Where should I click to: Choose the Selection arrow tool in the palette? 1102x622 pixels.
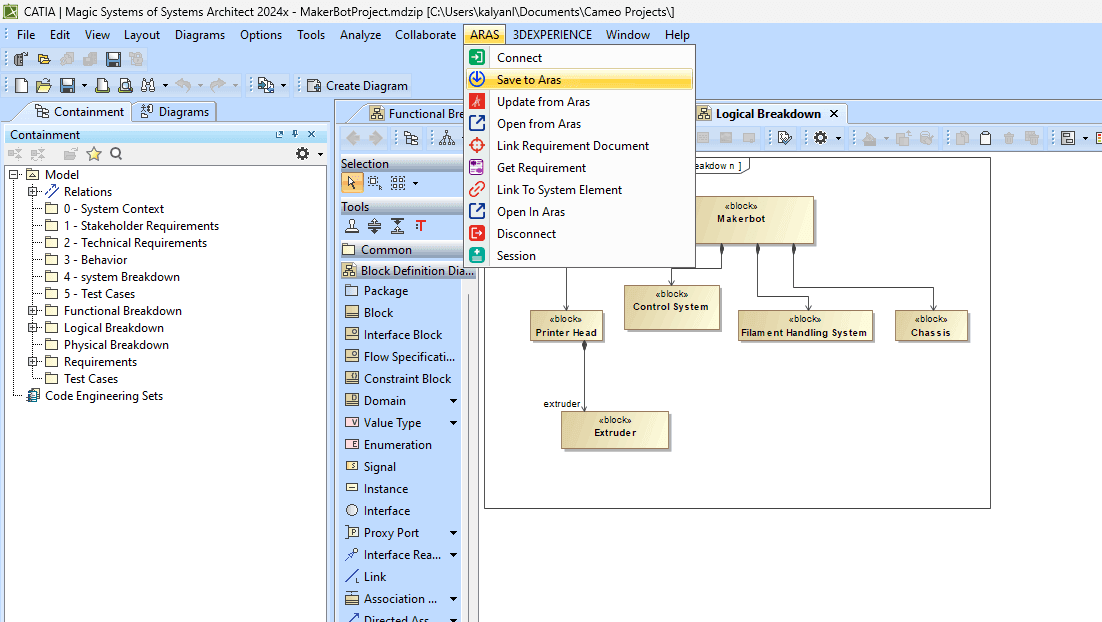pyautogui.click(x=351, y=183)
